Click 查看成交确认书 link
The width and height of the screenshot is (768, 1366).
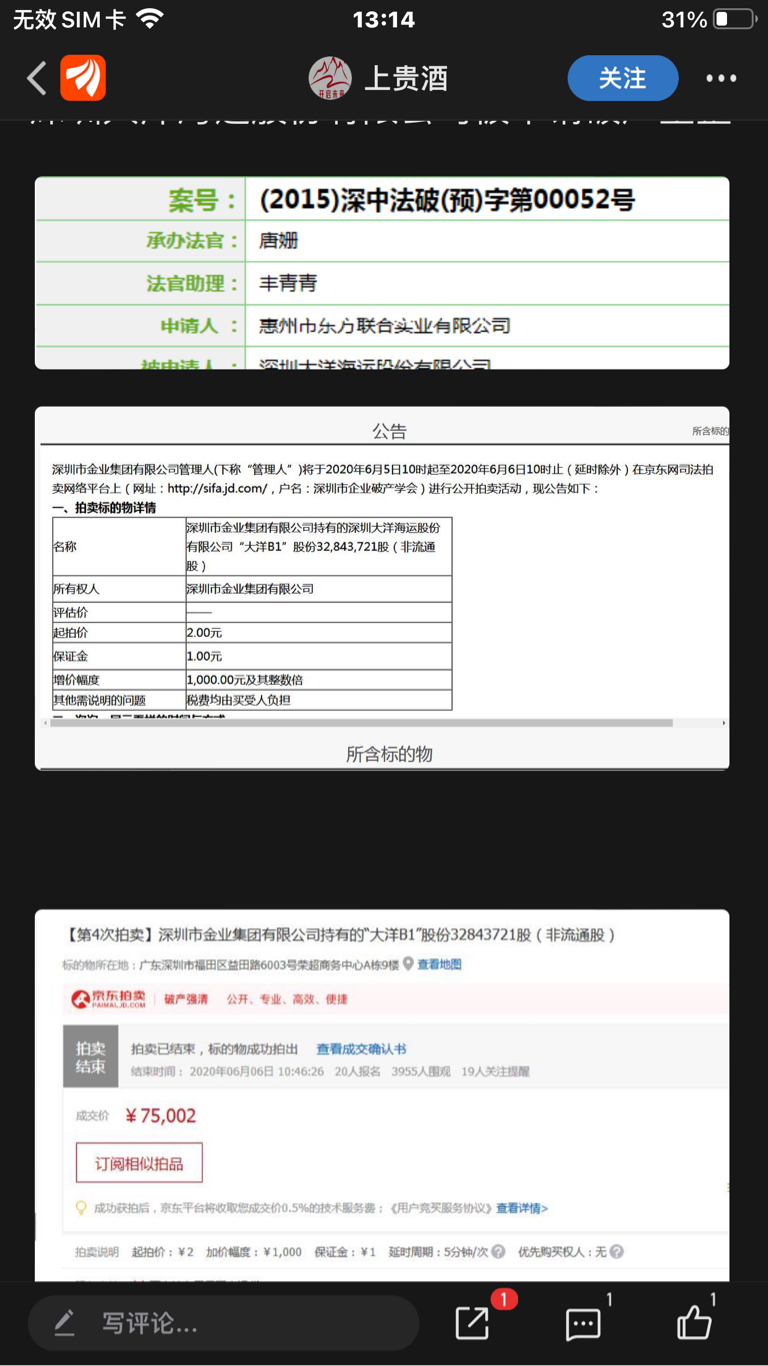(x=361, y=1049)
